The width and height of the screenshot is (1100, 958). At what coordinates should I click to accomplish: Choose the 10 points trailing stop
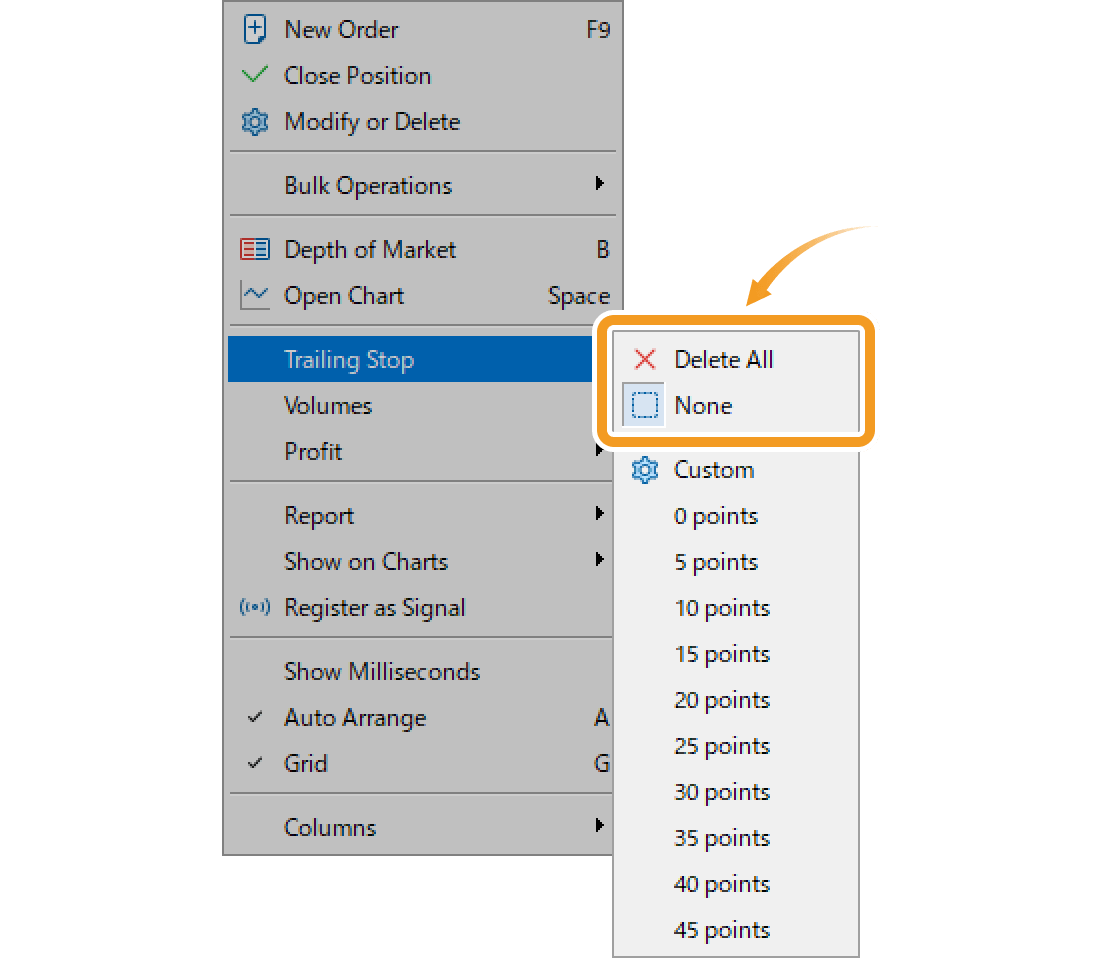click(x=722, y=607)
